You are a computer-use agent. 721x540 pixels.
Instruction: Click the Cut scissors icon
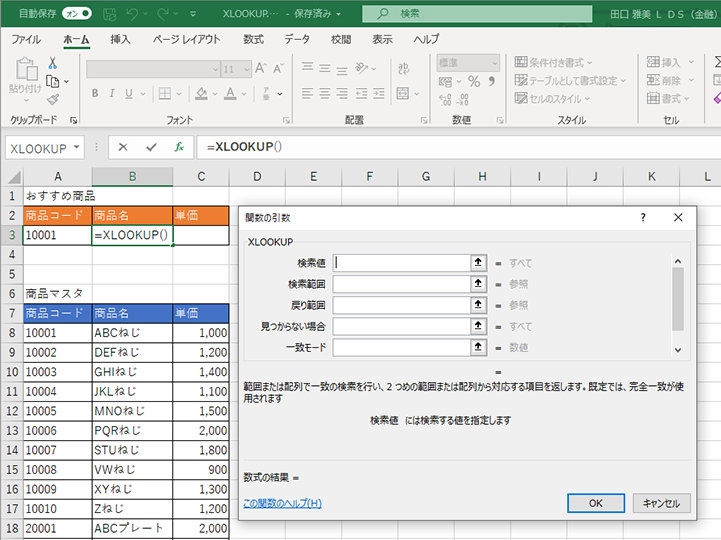pyautogui.click(x=52, y=63)
